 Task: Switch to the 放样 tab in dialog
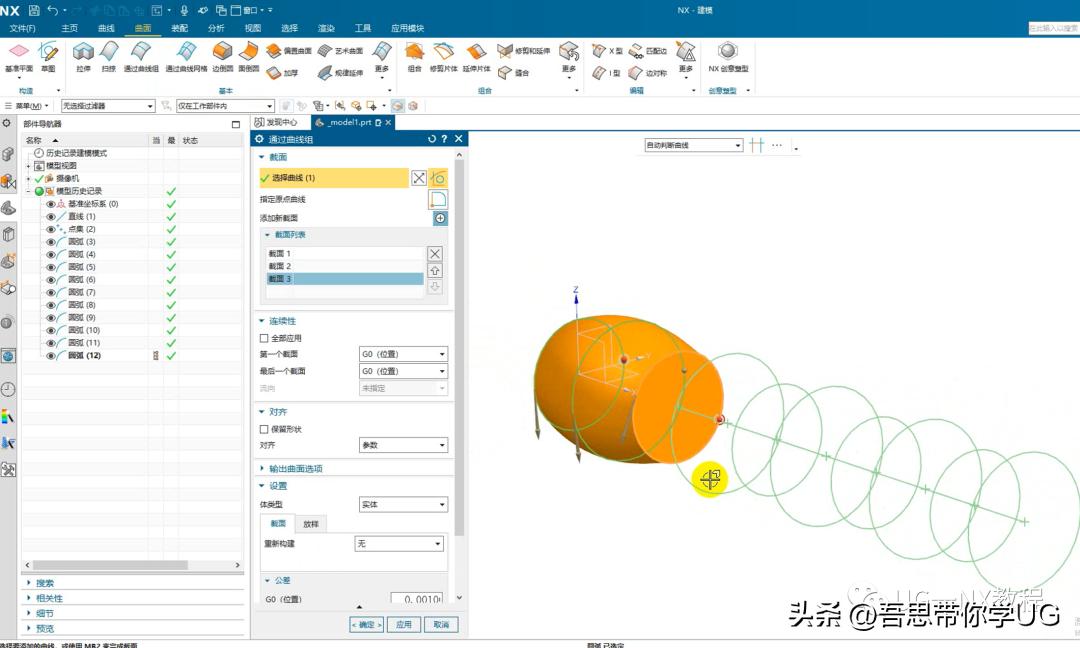[x=313, y=523]
